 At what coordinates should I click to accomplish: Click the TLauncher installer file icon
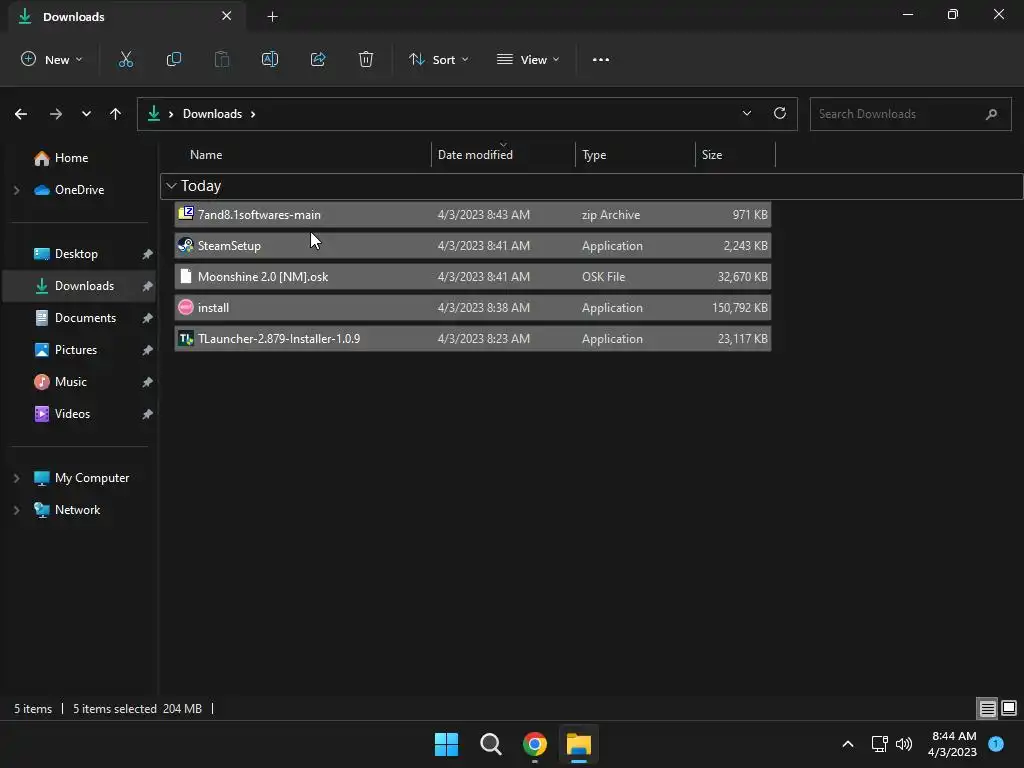(185, 338)
